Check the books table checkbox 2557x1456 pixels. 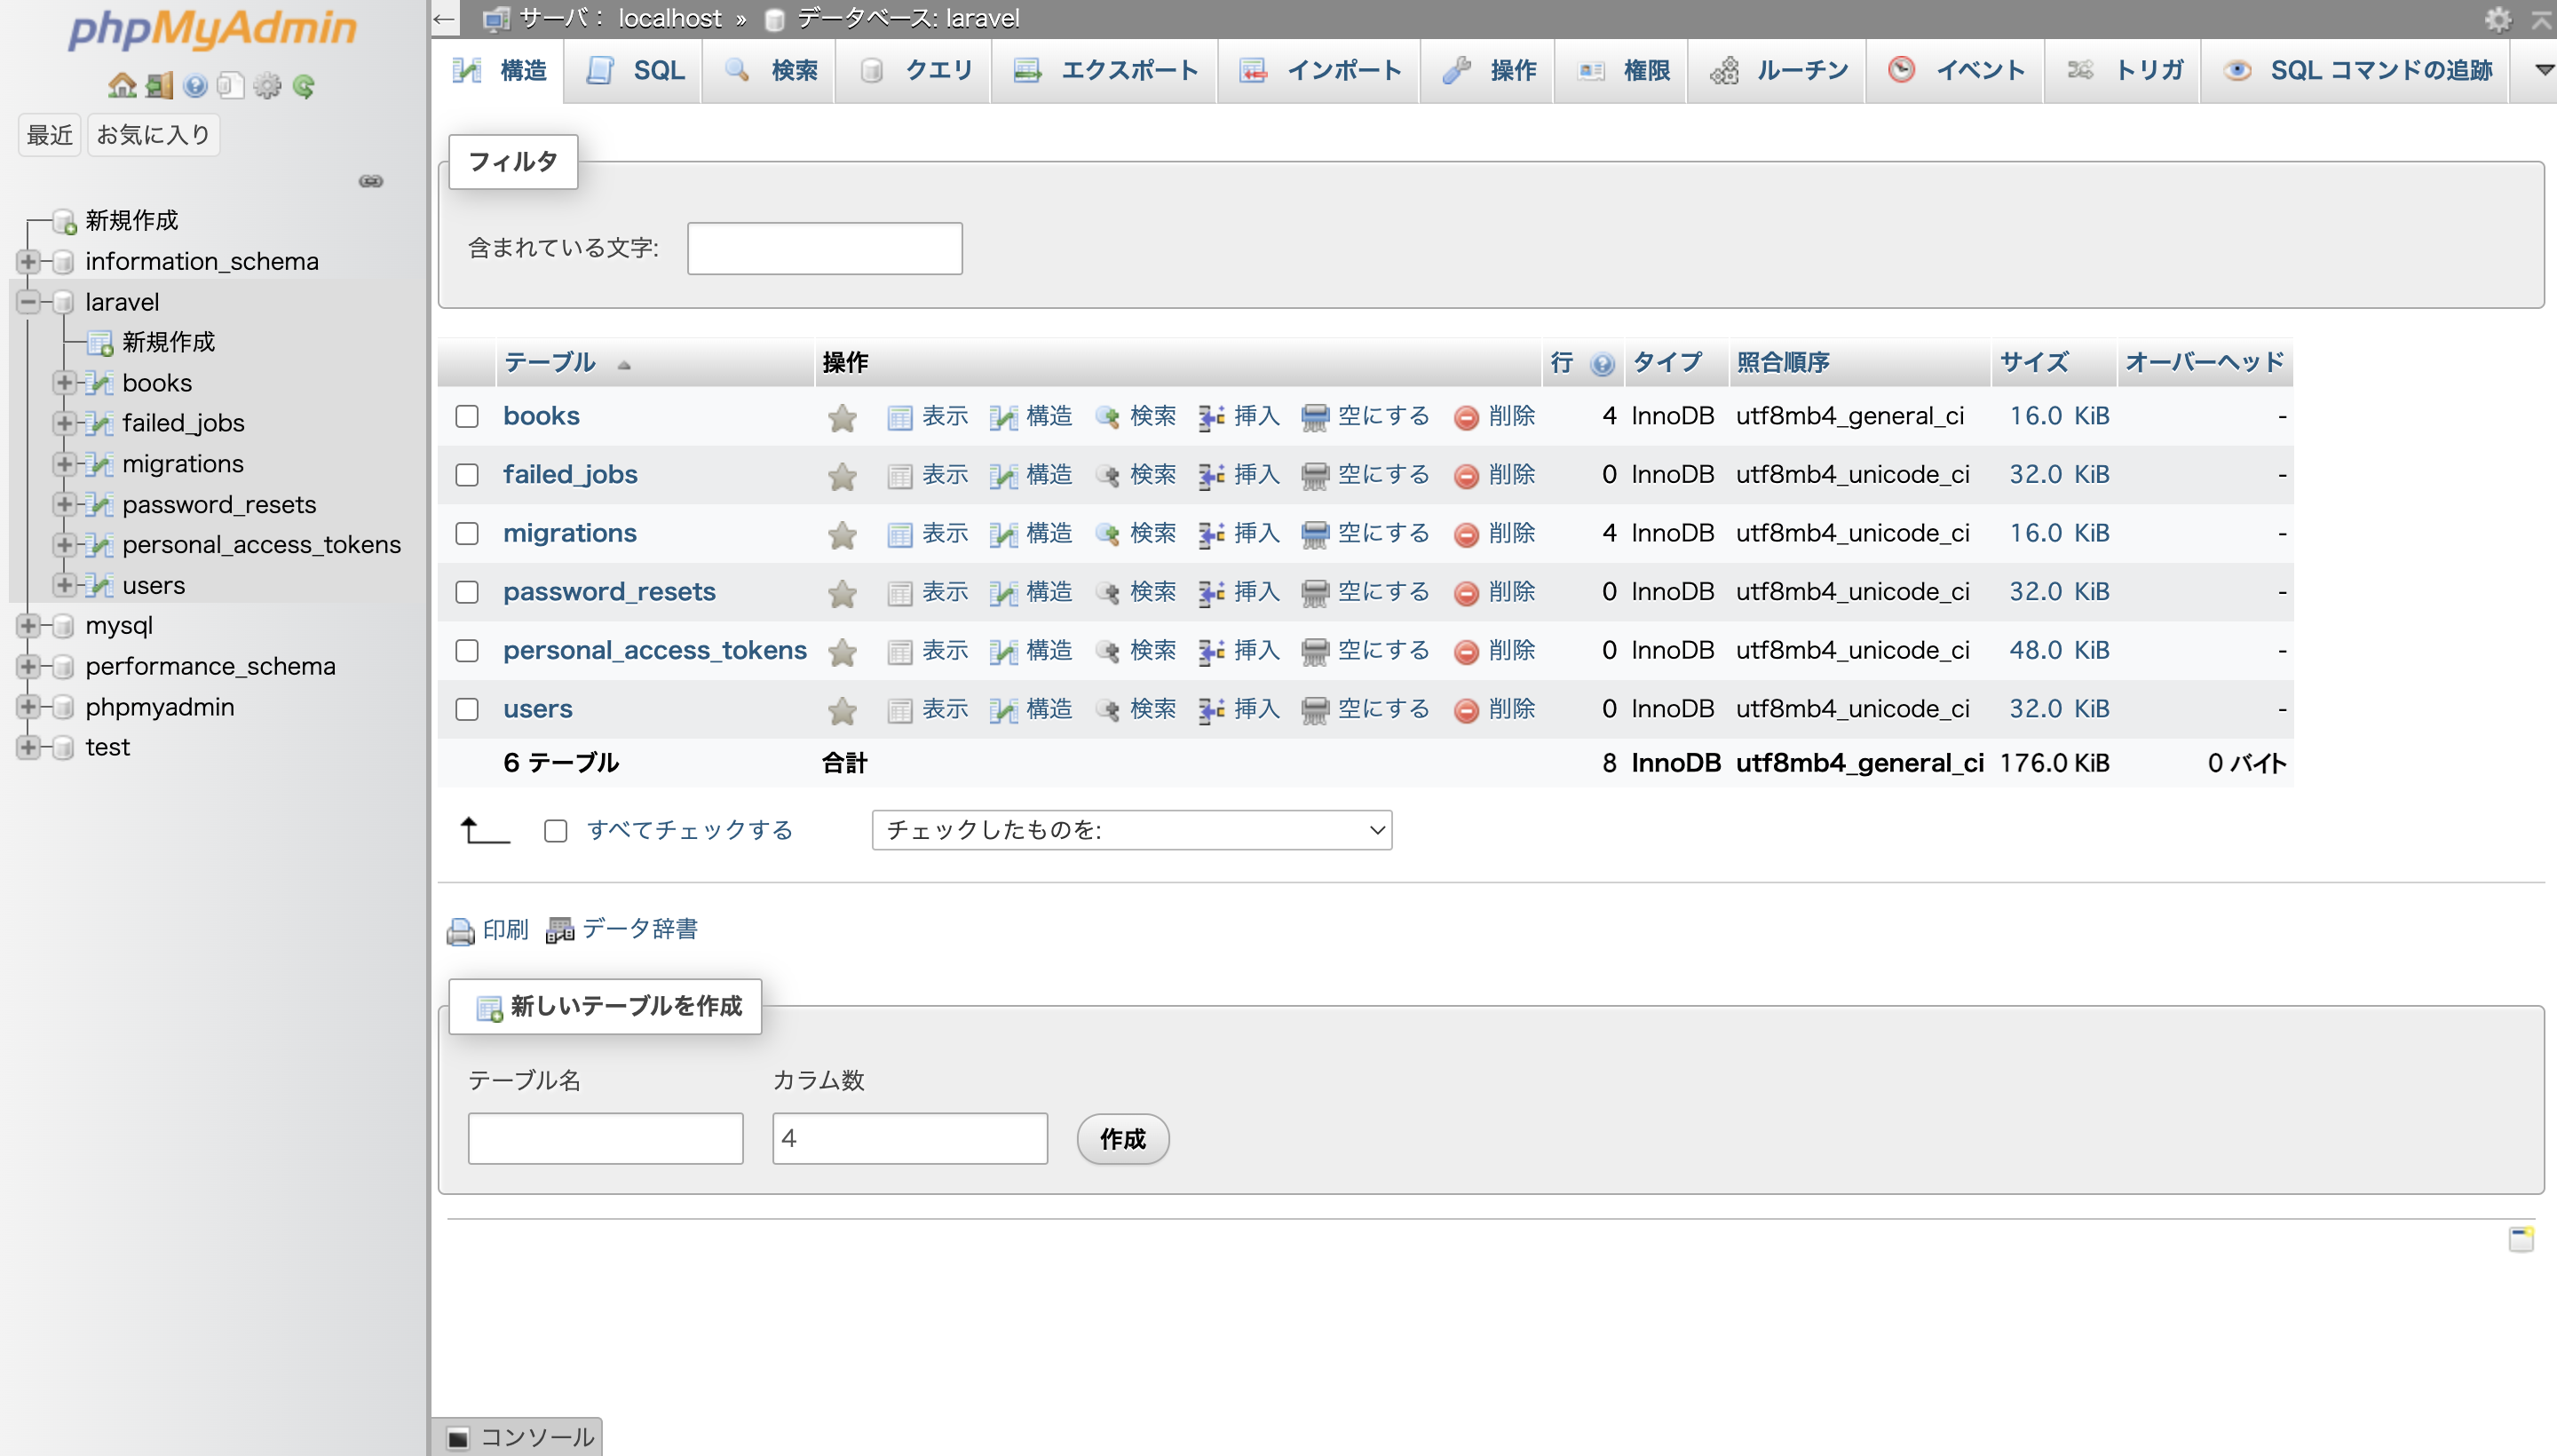pyautogui.click(x=467, y=416)
